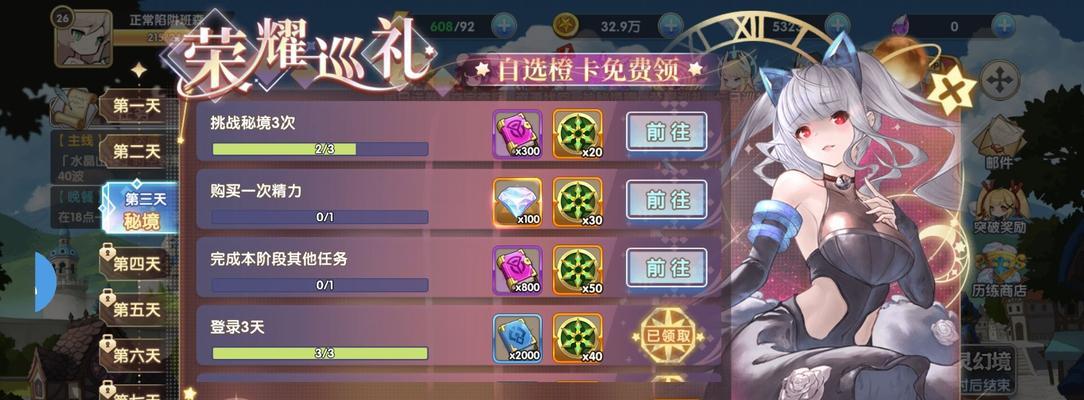Select the 第一天 tab
This screenshot has height=400, width=1084.
point(136,106)
